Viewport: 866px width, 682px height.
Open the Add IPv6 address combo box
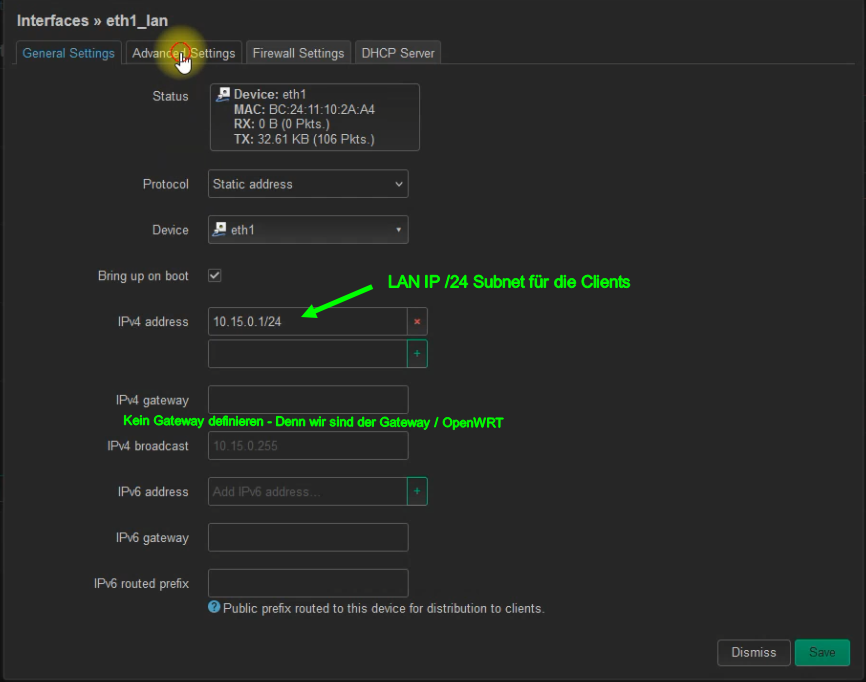(x=307, y=491)
